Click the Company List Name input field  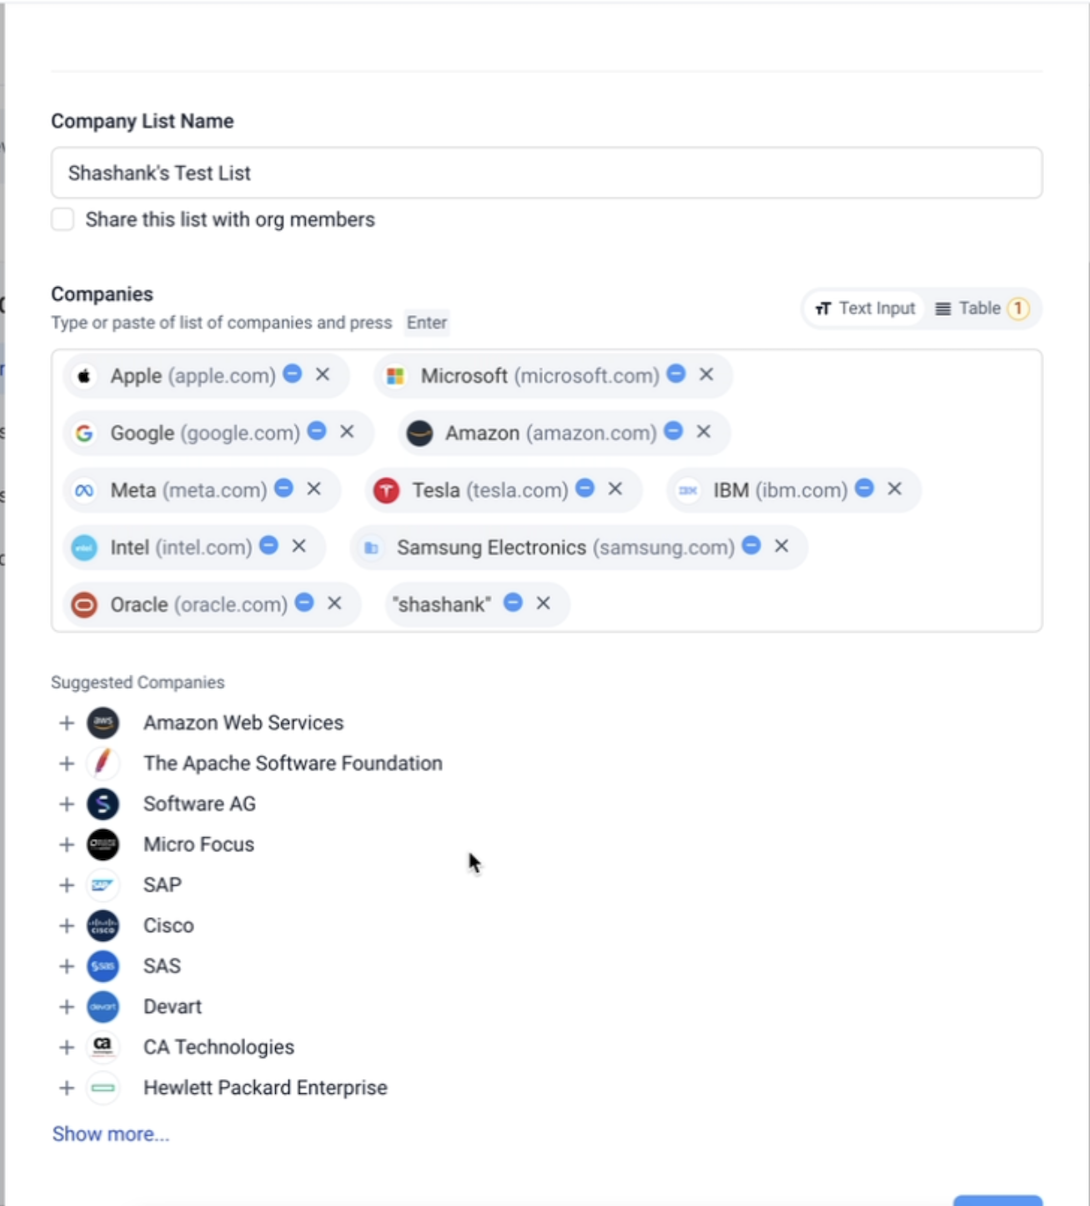pos(546,173)
